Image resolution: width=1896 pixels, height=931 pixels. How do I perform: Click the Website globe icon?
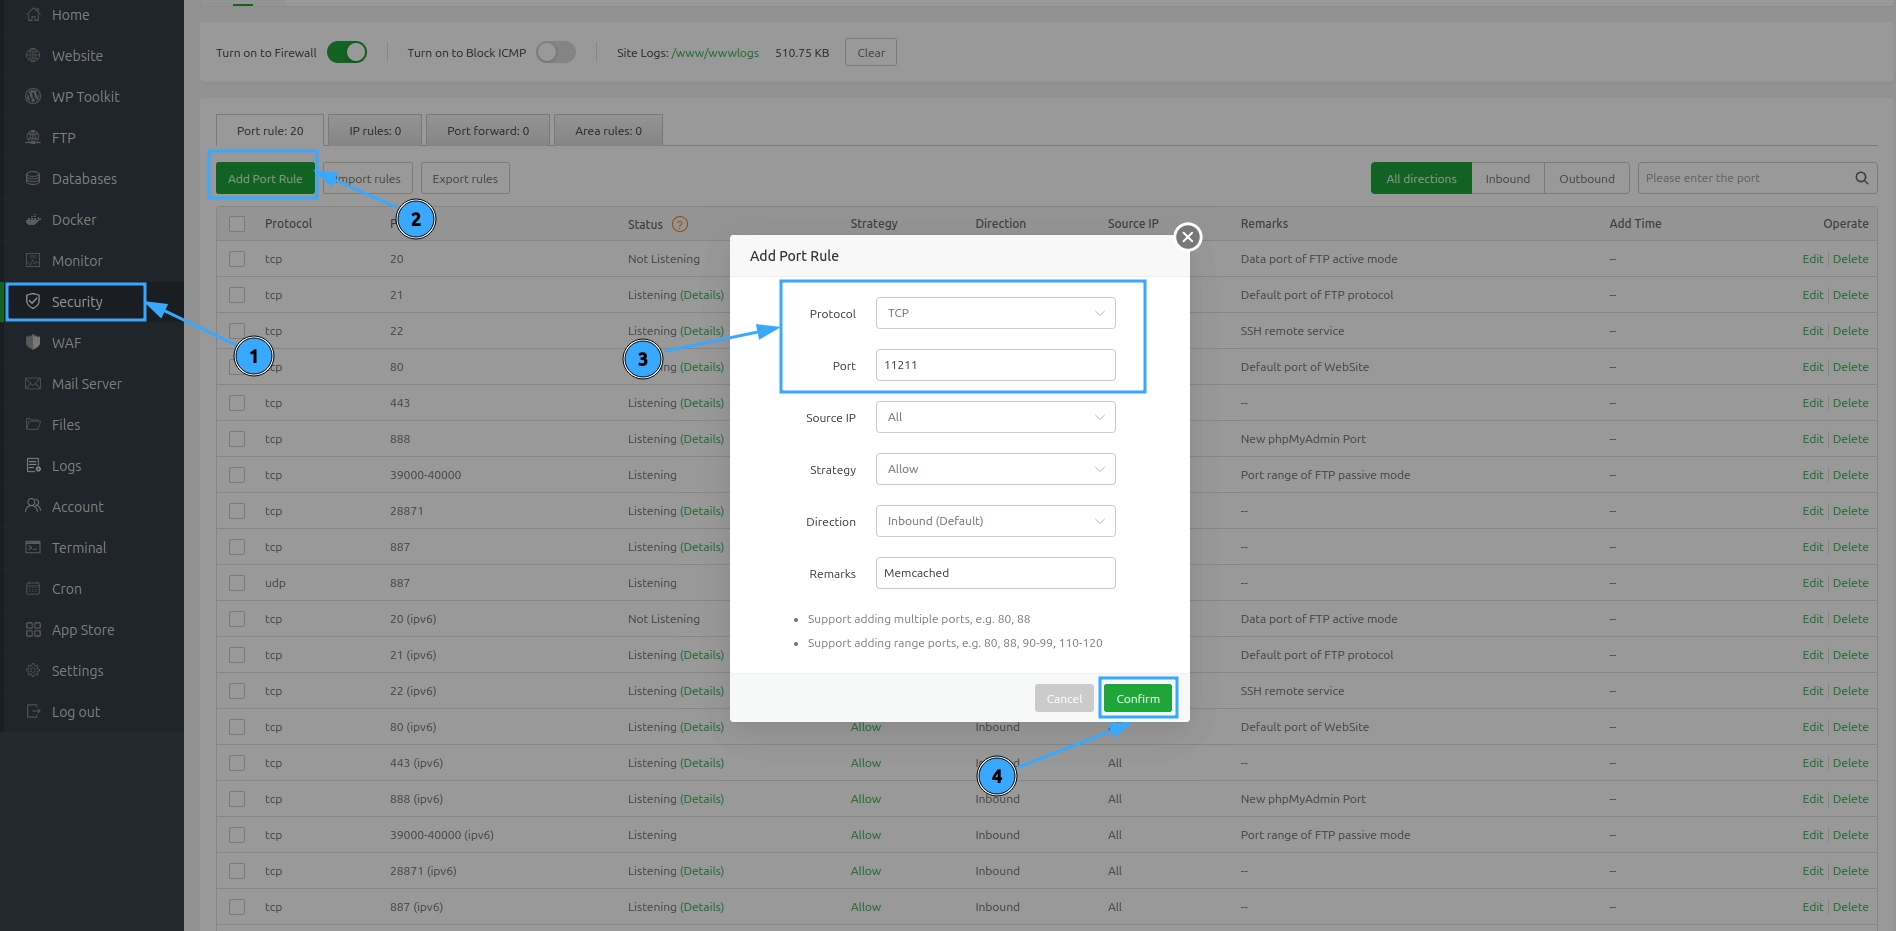click(x=33, y=56)
